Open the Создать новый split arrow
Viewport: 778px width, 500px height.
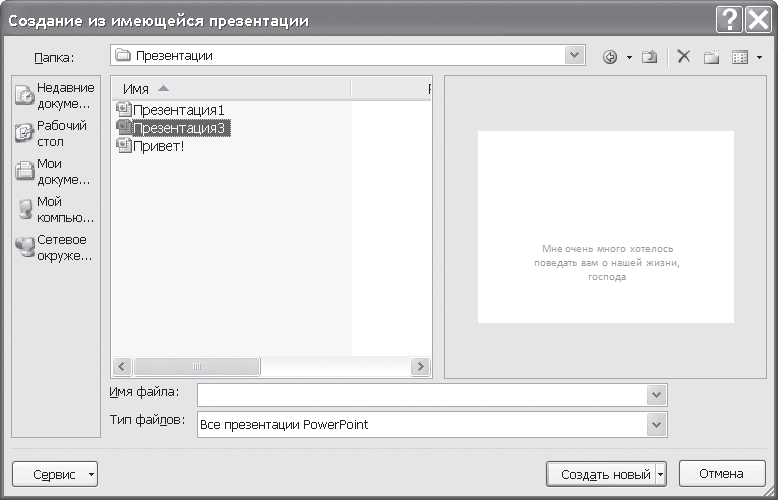click(x=660, y=474)
